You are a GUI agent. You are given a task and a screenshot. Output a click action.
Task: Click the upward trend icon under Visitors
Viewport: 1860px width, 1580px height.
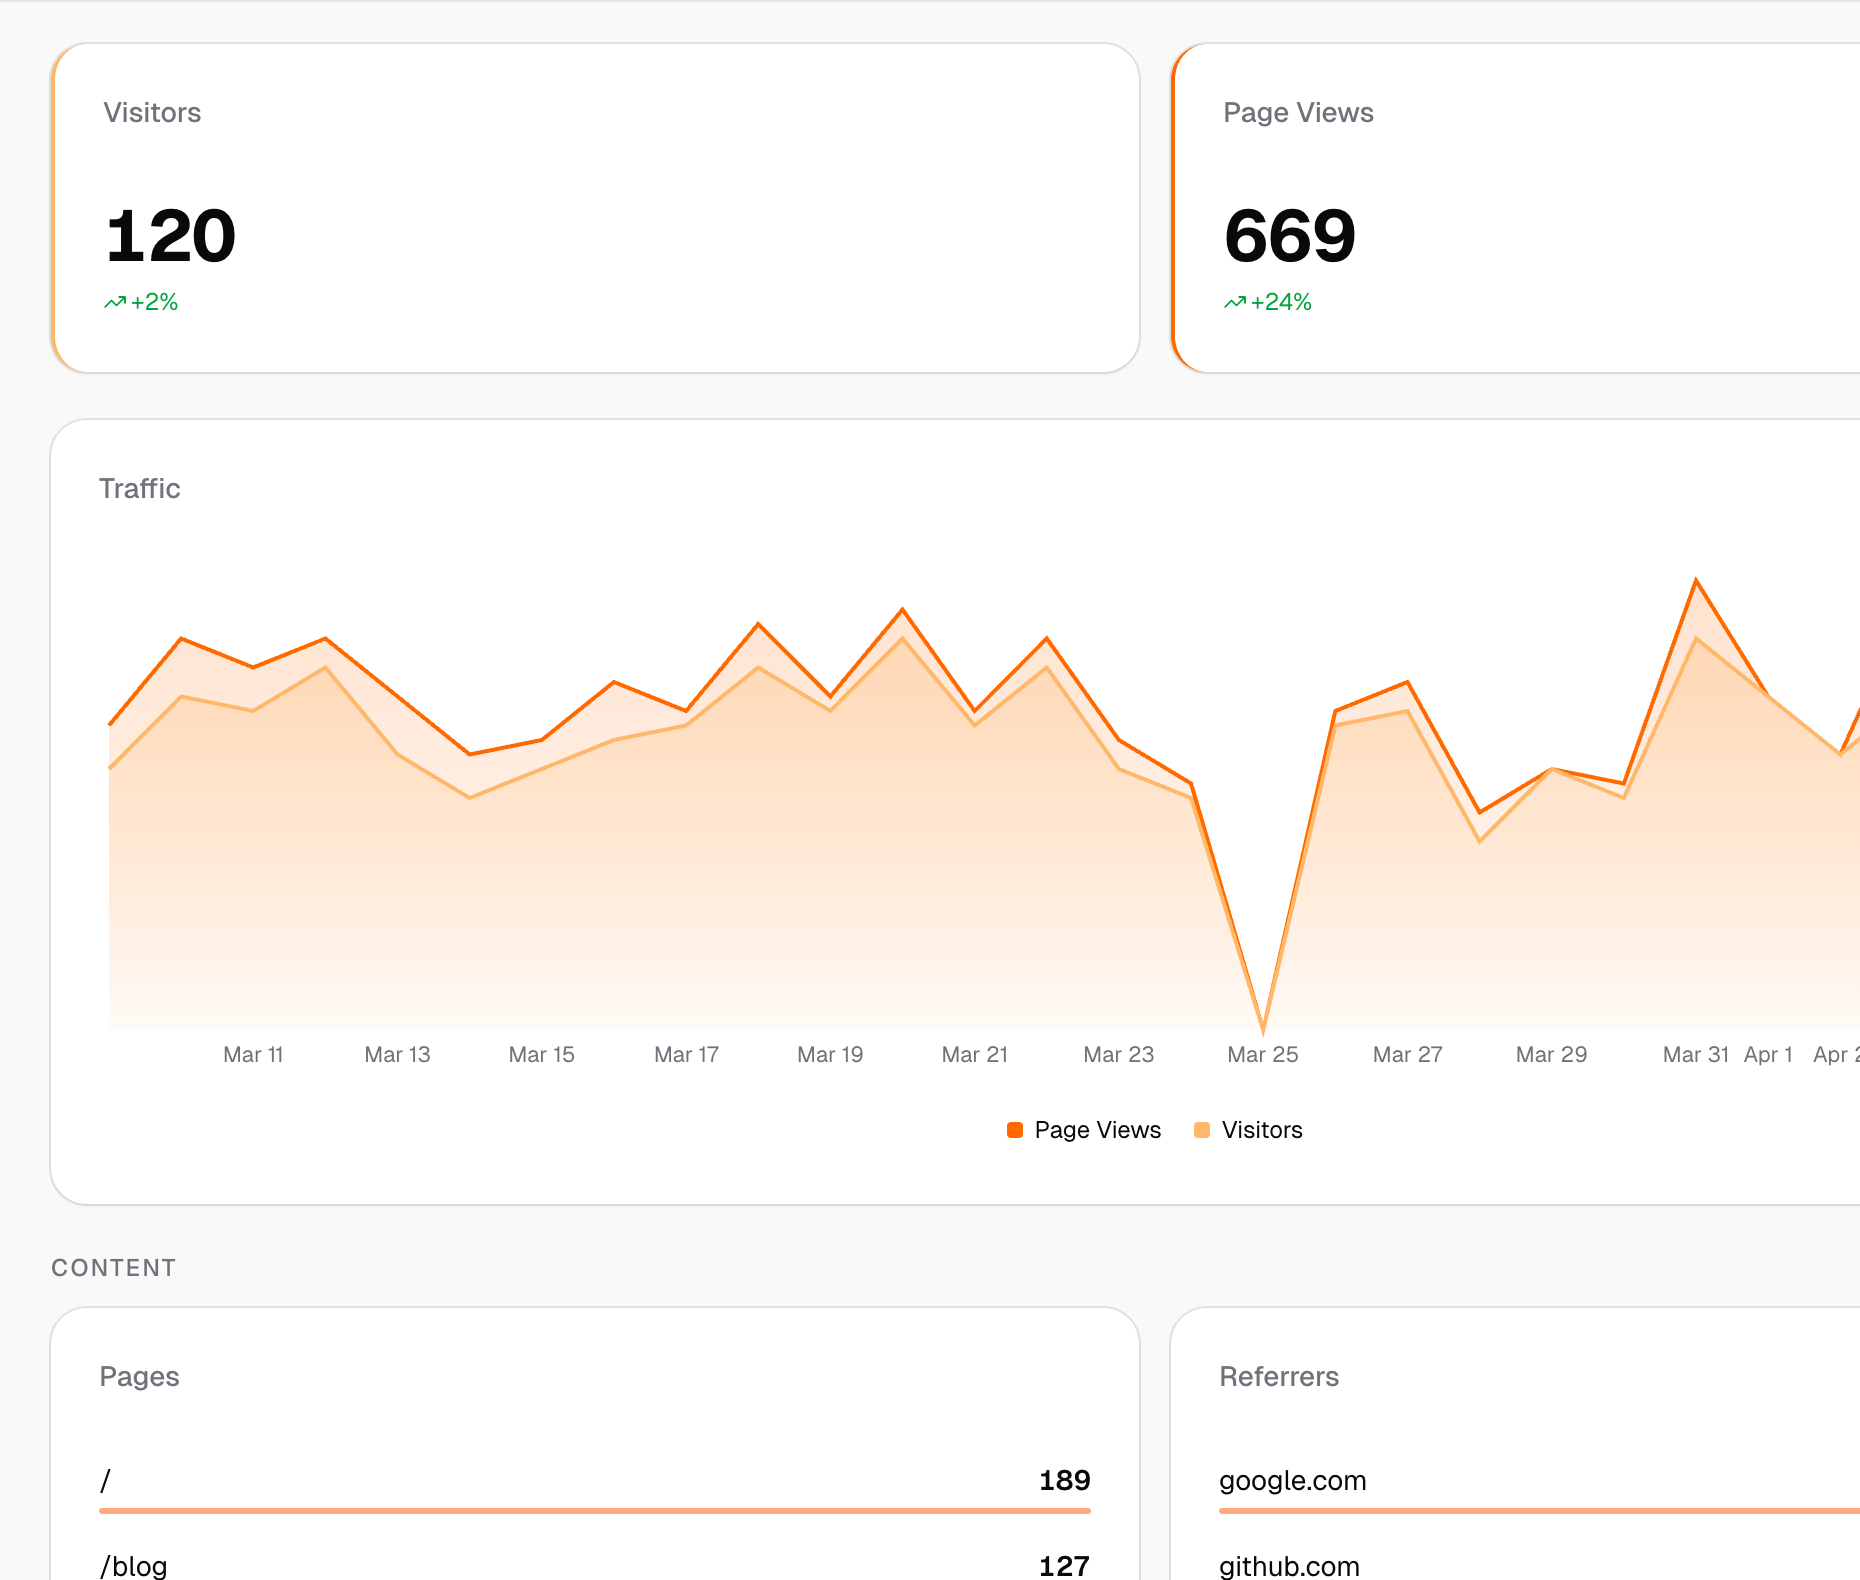tap(115, 302)
